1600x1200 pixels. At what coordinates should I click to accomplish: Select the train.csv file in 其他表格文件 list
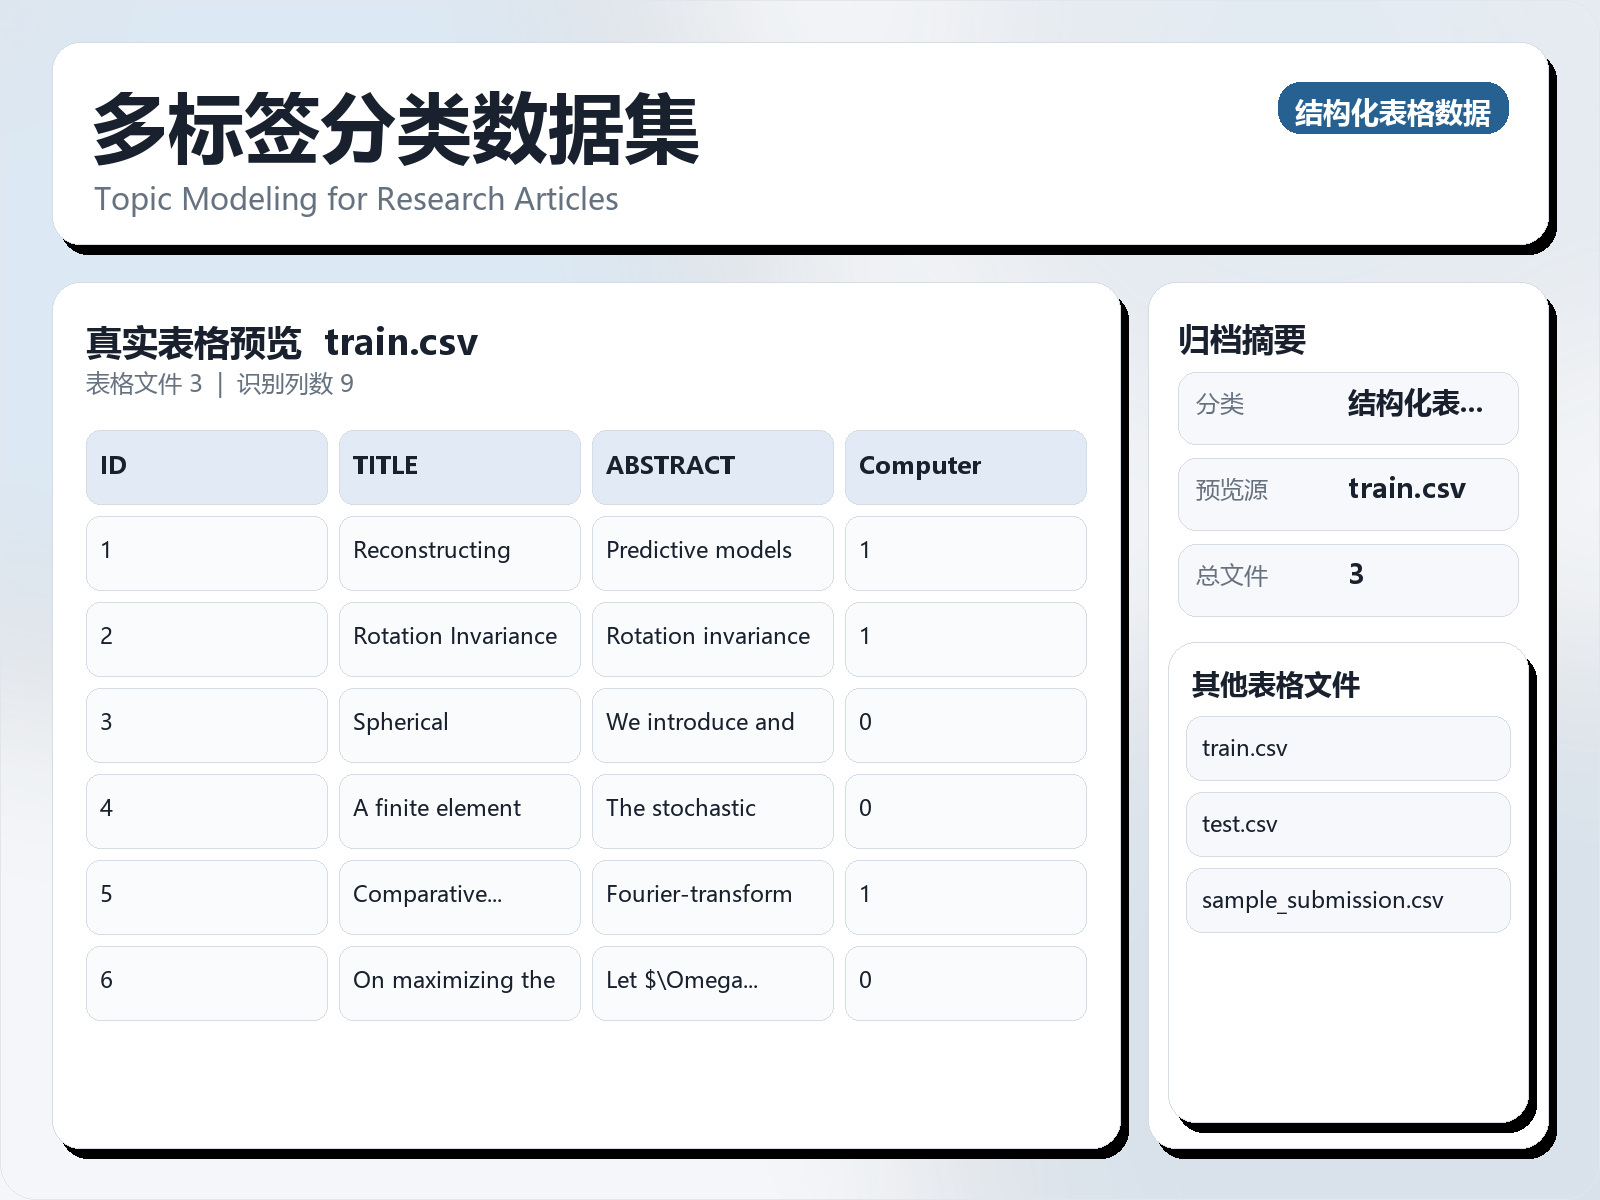1347,748
